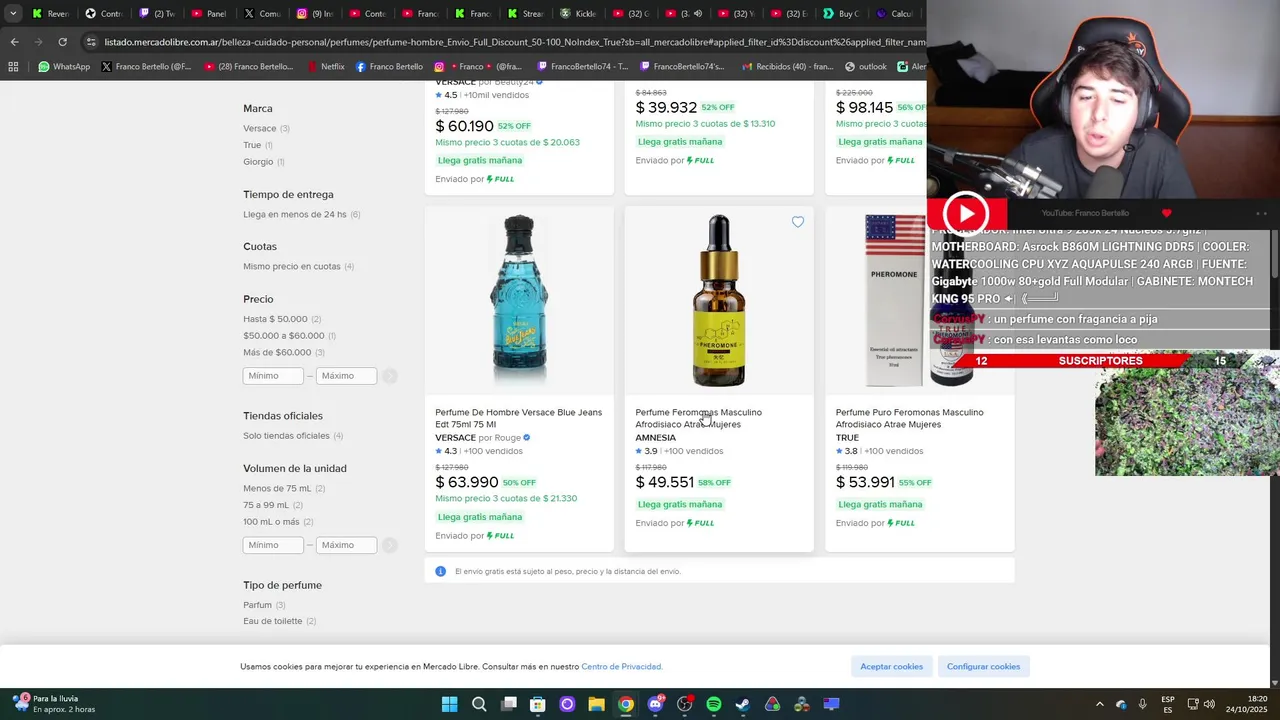This screenshot has height=720, width=1280.
Task: Switch to the Panel browser tab
Action: [208, 14]
